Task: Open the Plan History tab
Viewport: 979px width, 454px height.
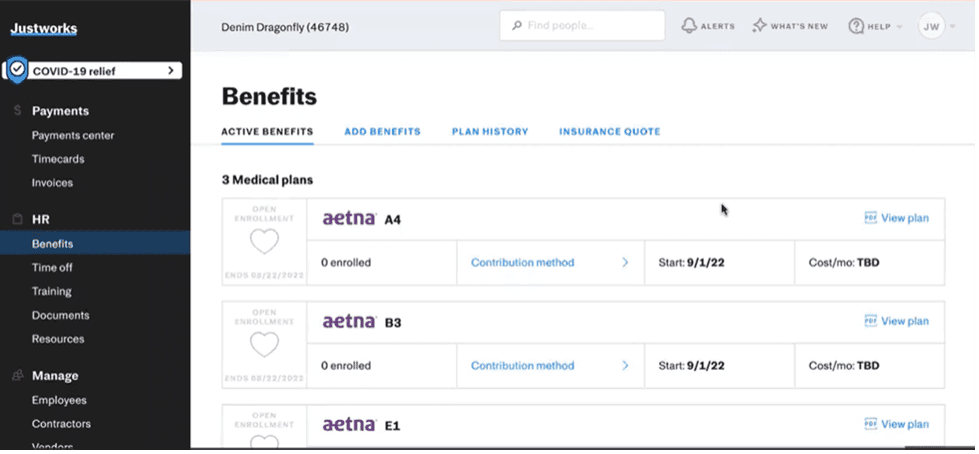Action: (490, 131)
